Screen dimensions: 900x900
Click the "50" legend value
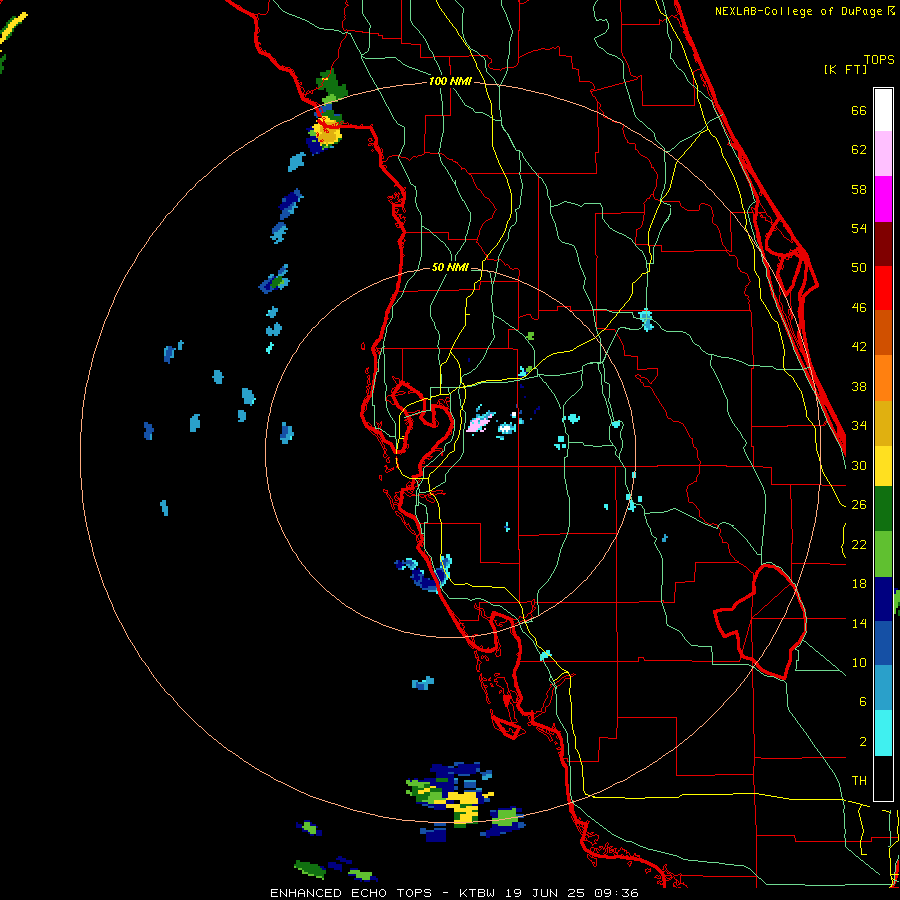(859, 267)
